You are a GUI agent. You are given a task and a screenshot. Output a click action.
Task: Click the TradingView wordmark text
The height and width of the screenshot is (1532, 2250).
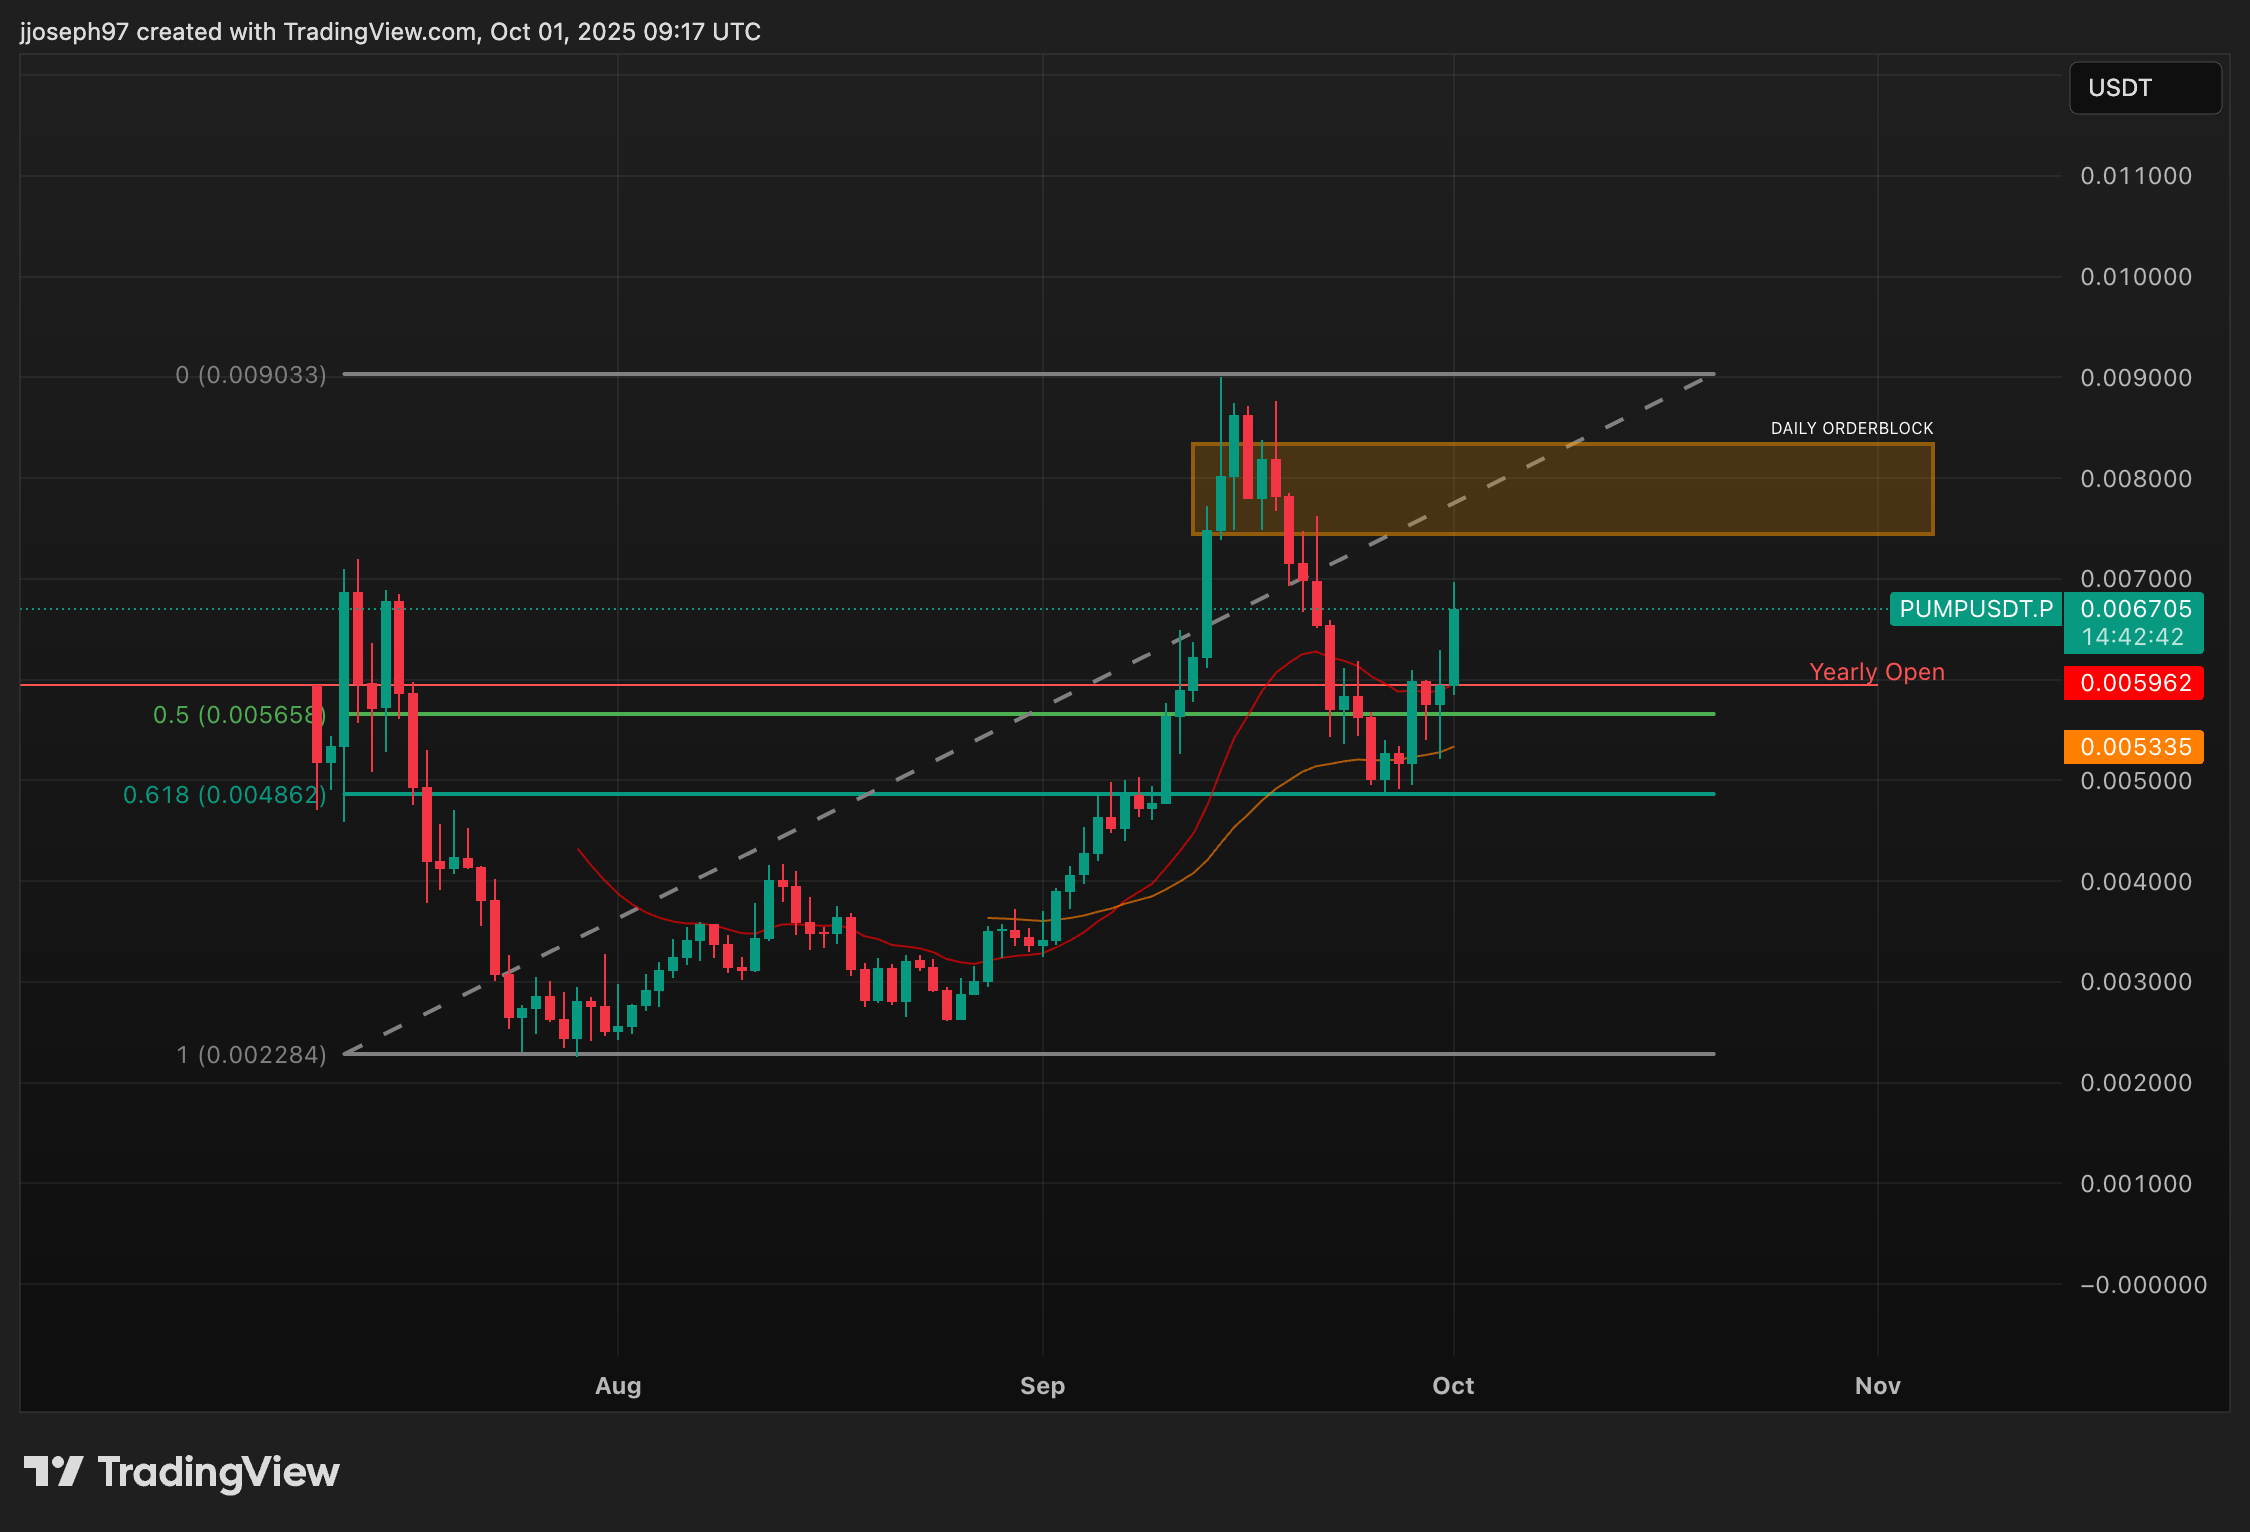pyautogui.click(x=218, y=1472)
